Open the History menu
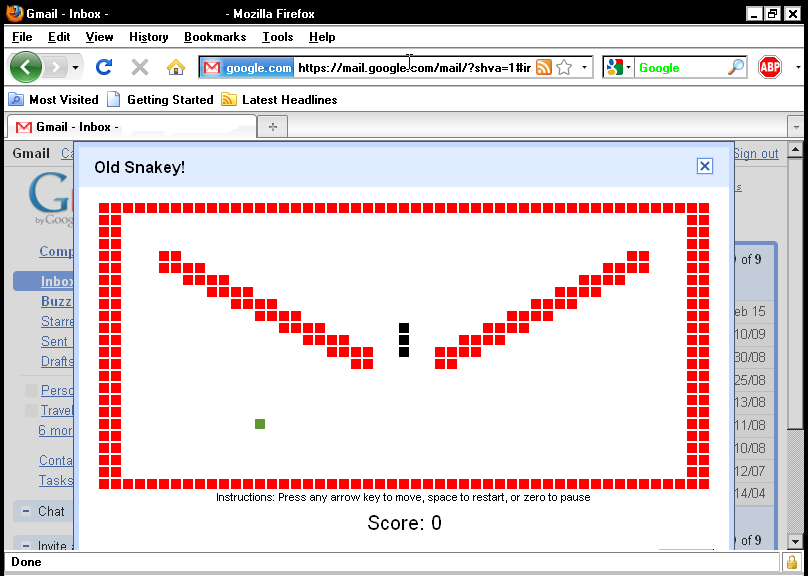 point(148,37)
